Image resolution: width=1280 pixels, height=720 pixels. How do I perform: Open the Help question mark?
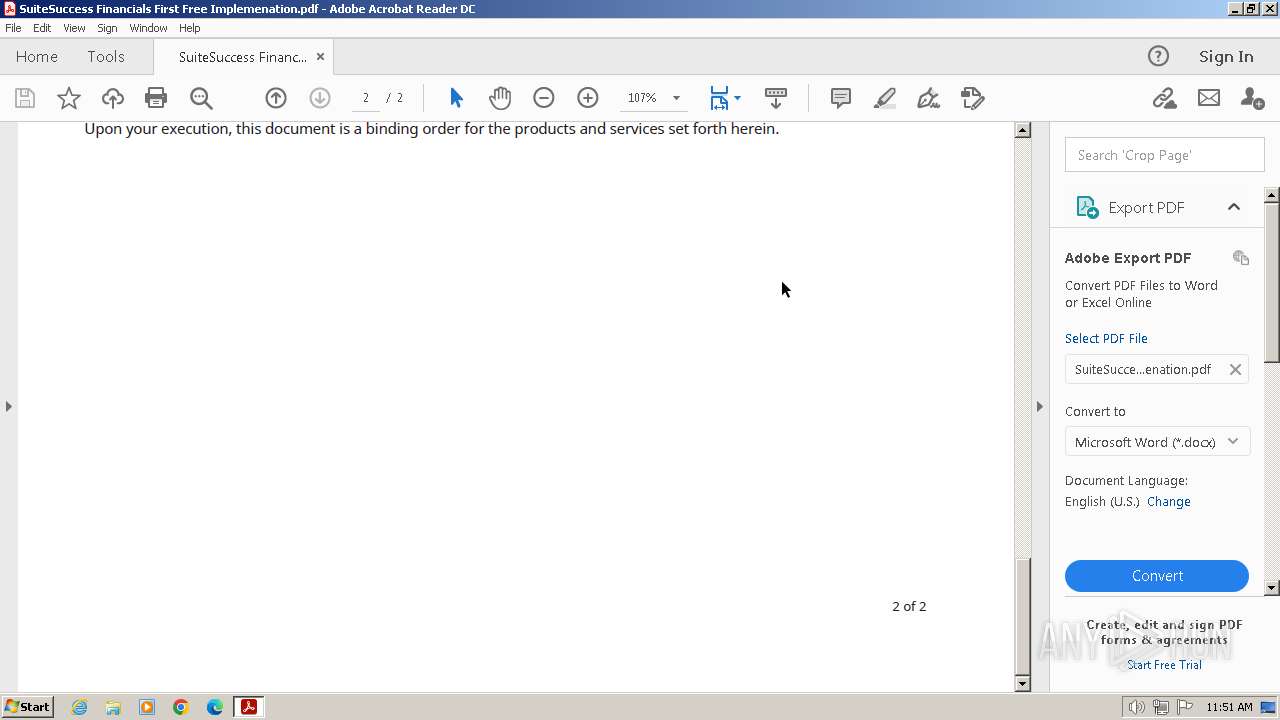(x=1158, y=56)
